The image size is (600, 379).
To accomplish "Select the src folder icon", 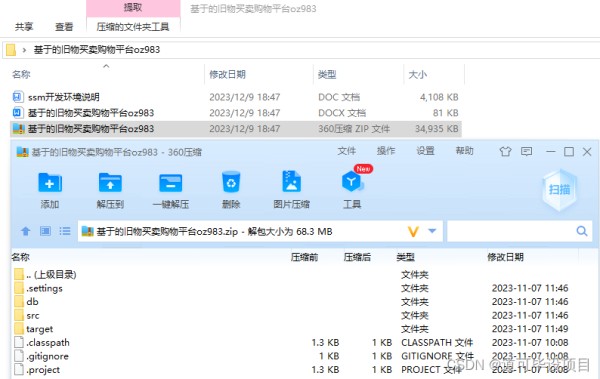I will (19, 315).
